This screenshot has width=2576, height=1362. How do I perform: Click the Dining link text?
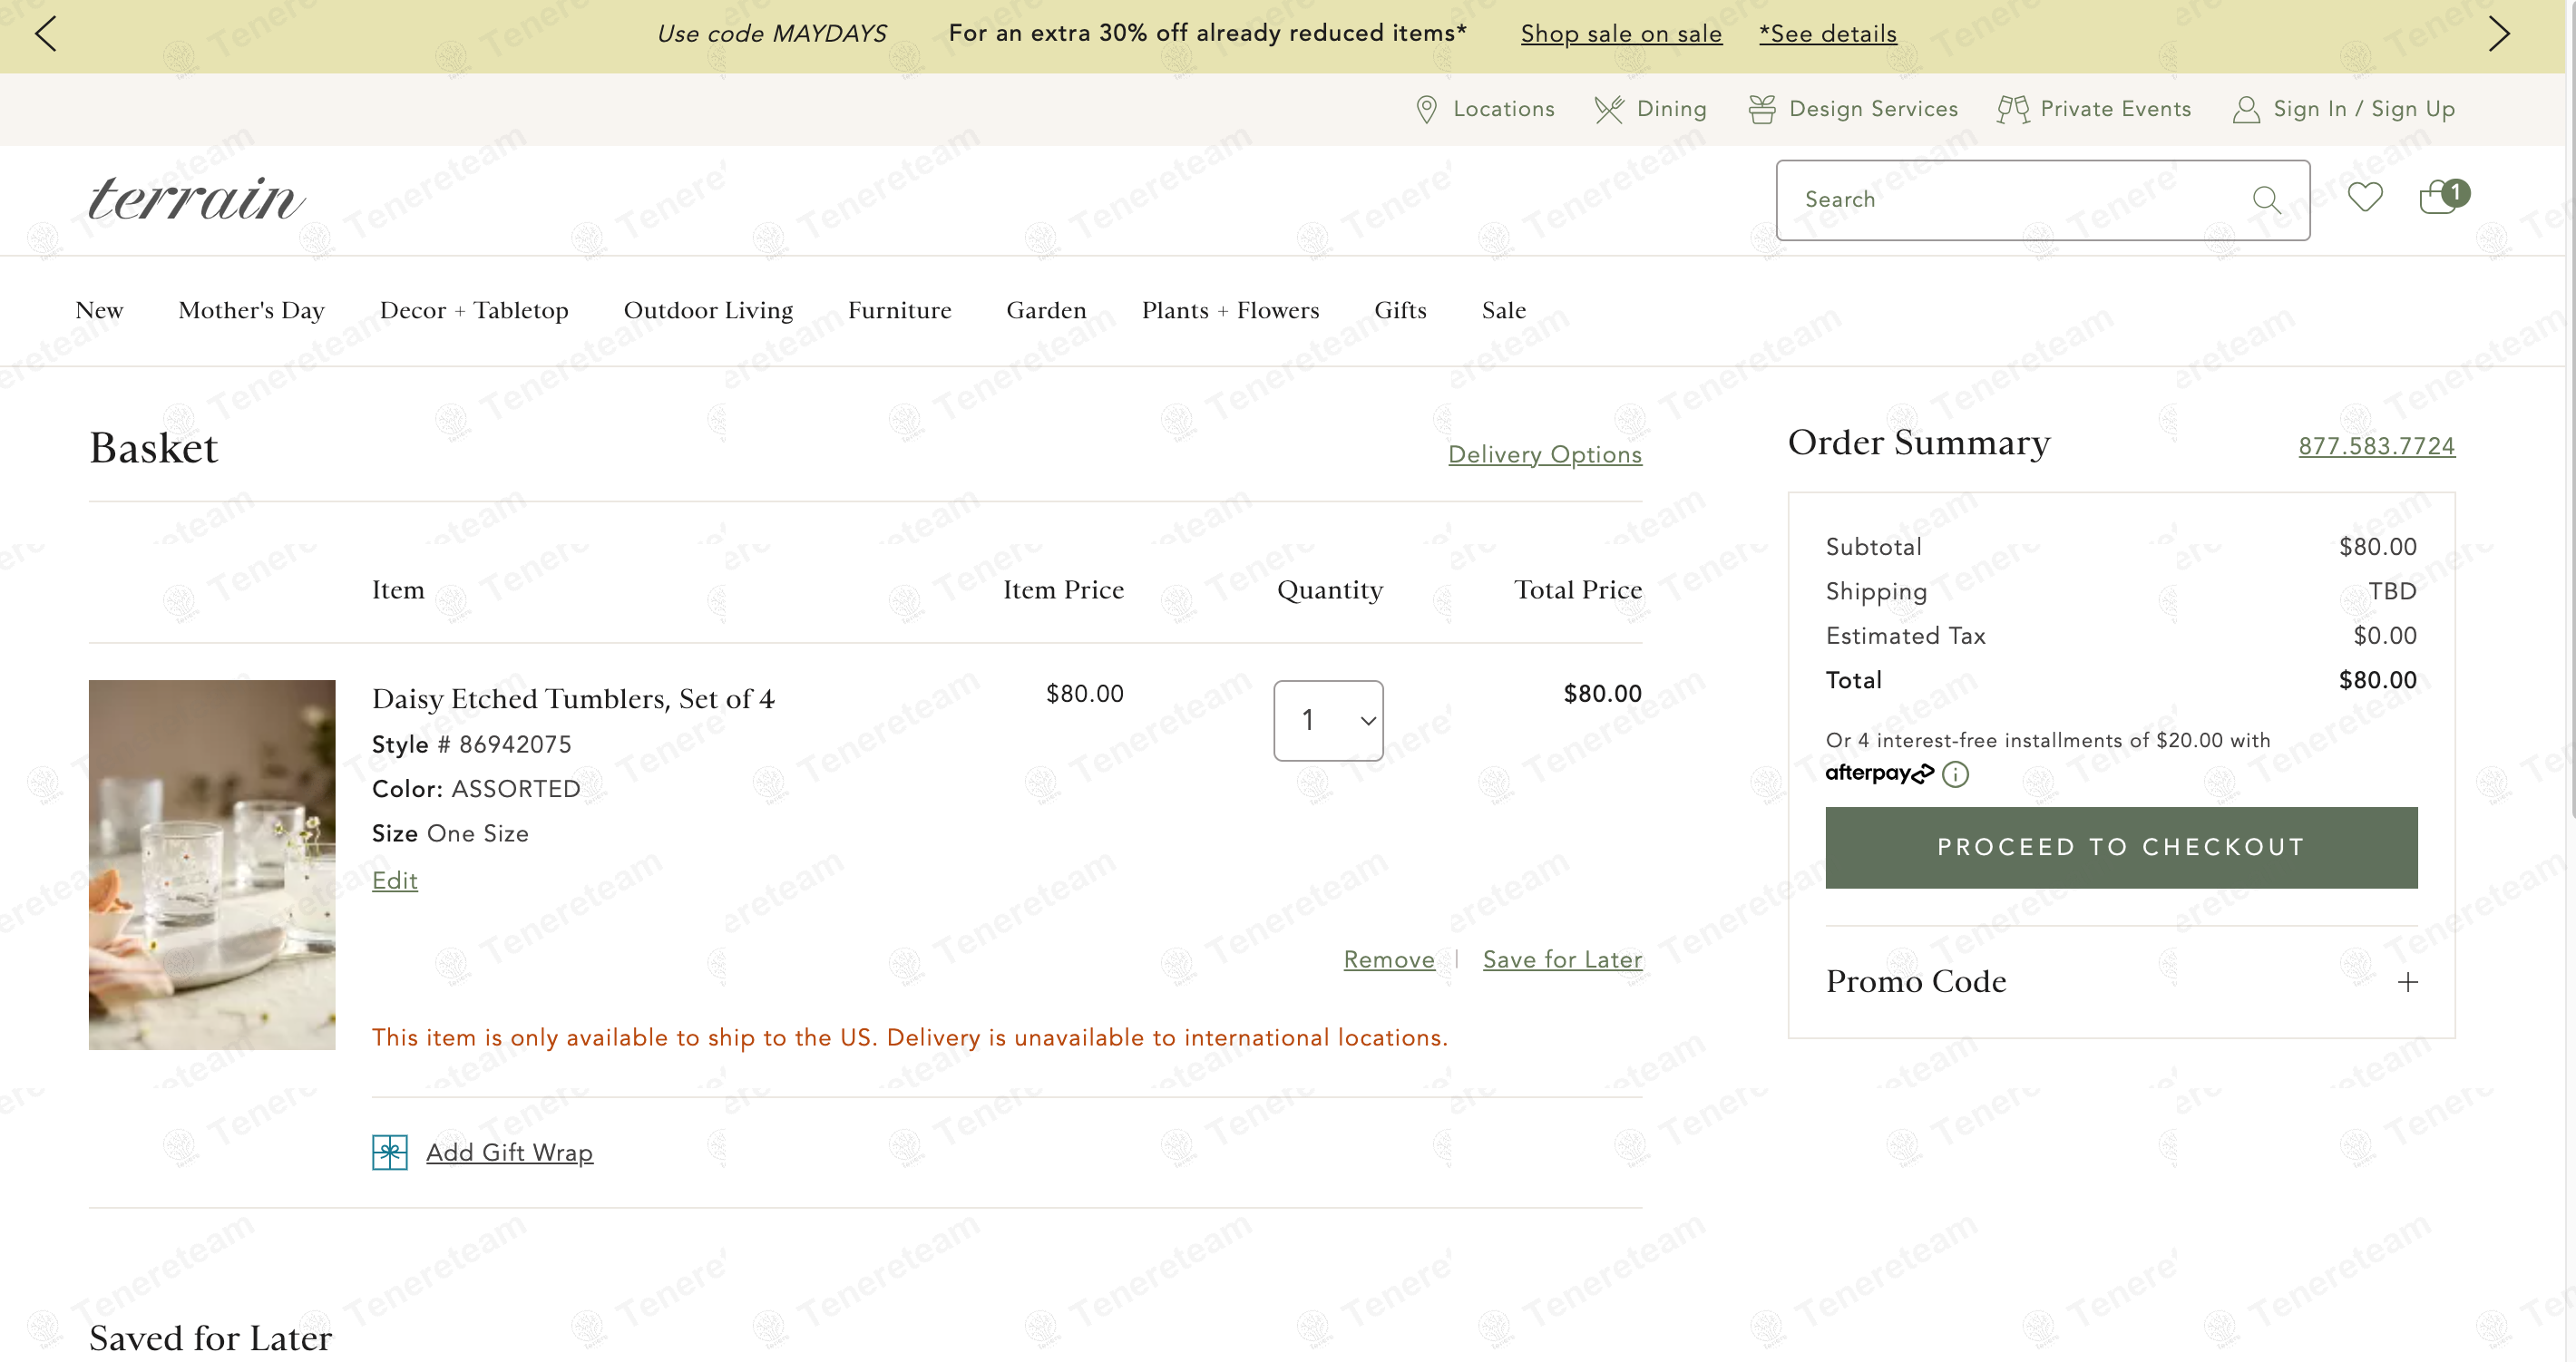click(1671, 109)
